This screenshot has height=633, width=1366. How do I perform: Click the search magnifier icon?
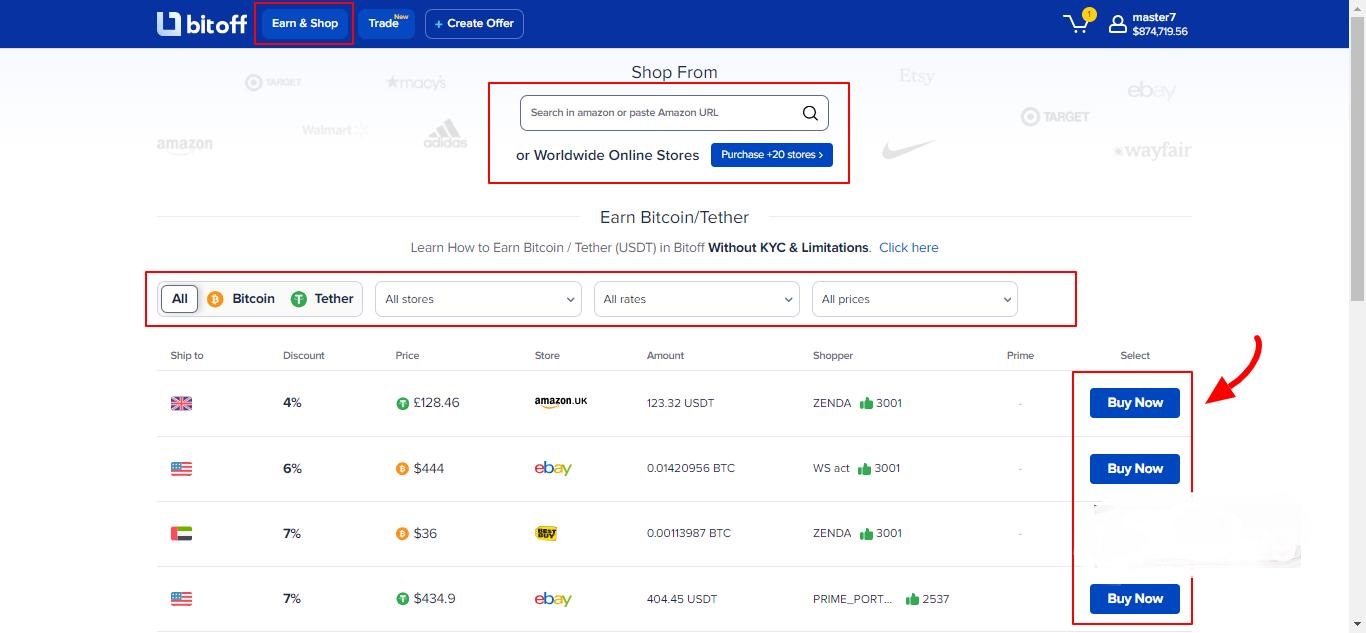tap(810, 113)
